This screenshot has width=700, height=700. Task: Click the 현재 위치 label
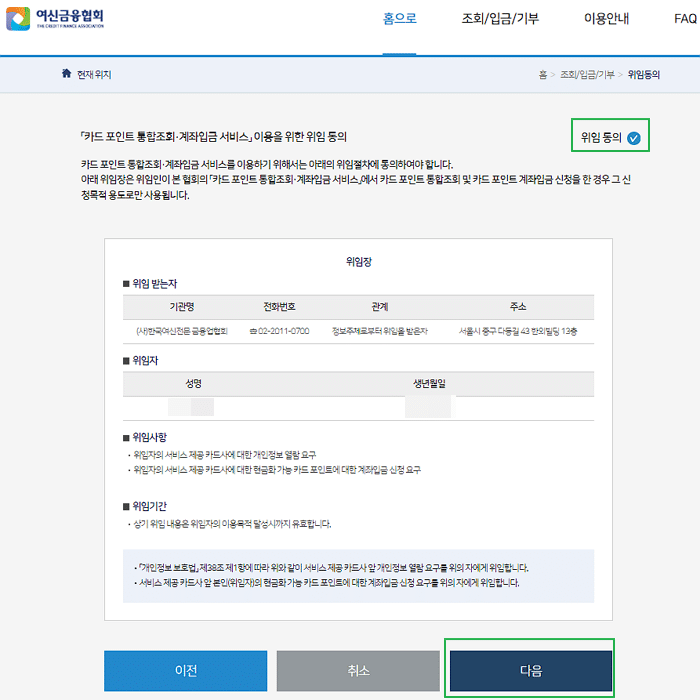(x=94, y=75)
